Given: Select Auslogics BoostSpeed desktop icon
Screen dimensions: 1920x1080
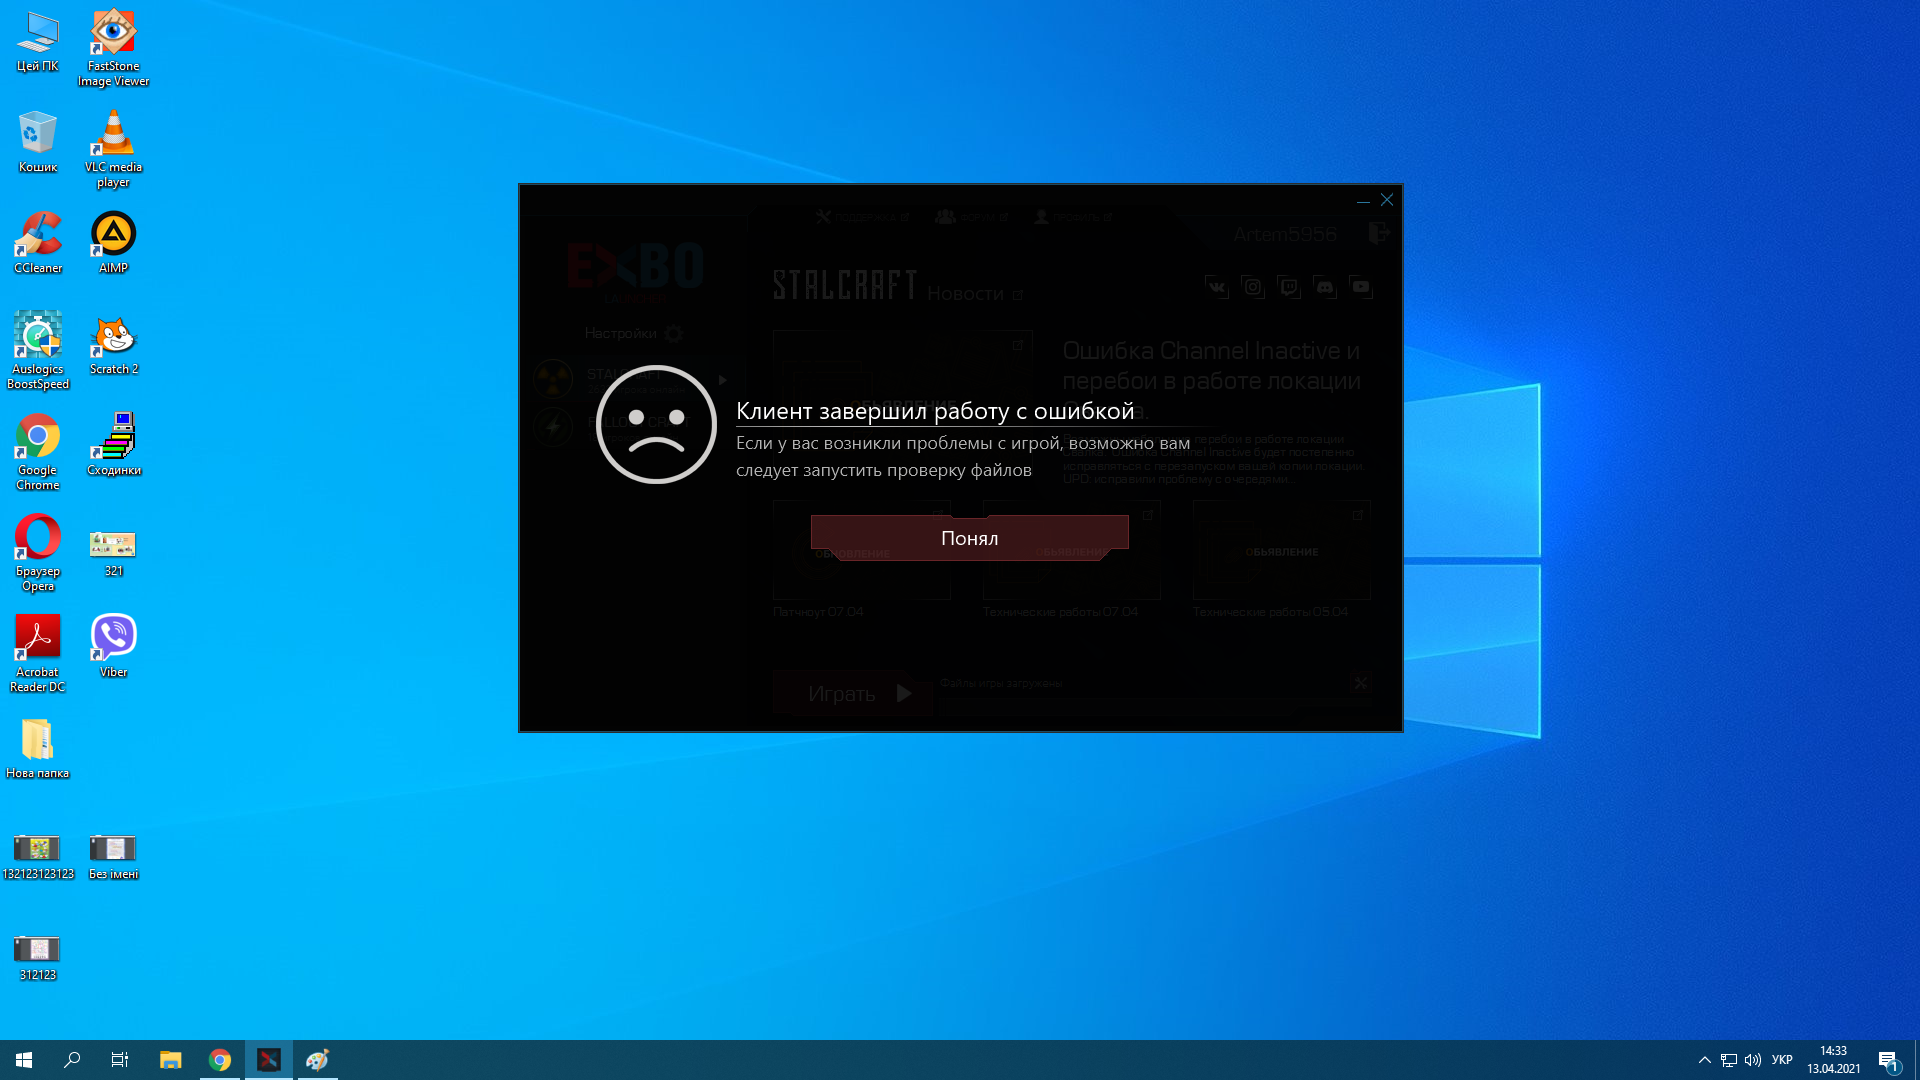Looking at the screenshot, I should [x=38, y=351].
